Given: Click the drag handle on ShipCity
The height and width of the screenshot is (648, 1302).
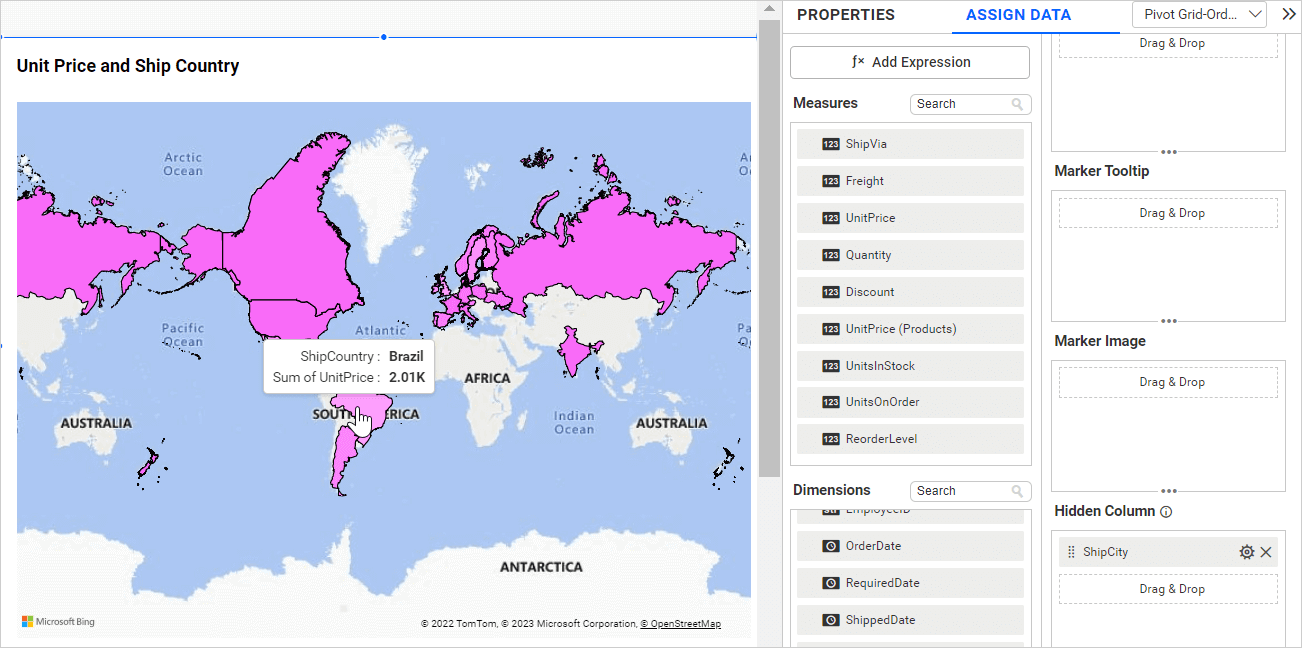Looking at the screenshot, I should point(1071,552).
